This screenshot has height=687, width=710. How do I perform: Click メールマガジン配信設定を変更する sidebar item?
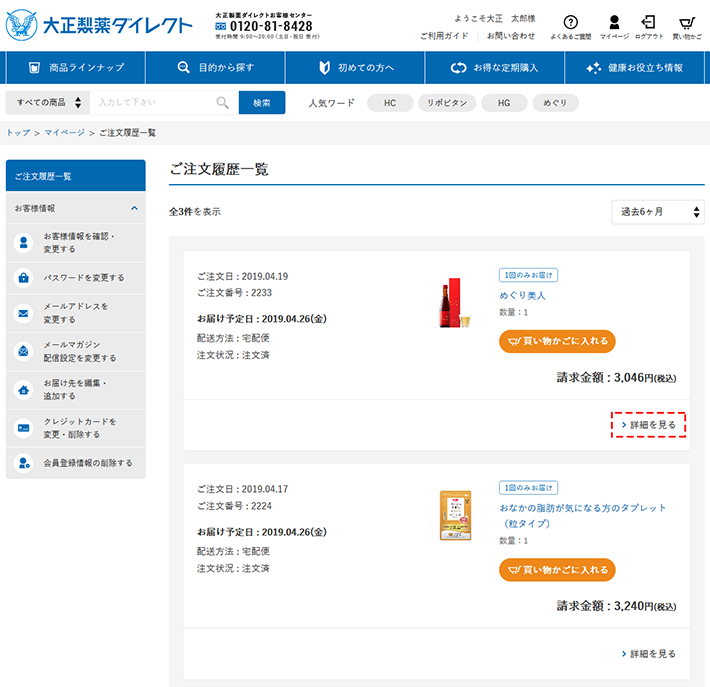click(76, 351)
